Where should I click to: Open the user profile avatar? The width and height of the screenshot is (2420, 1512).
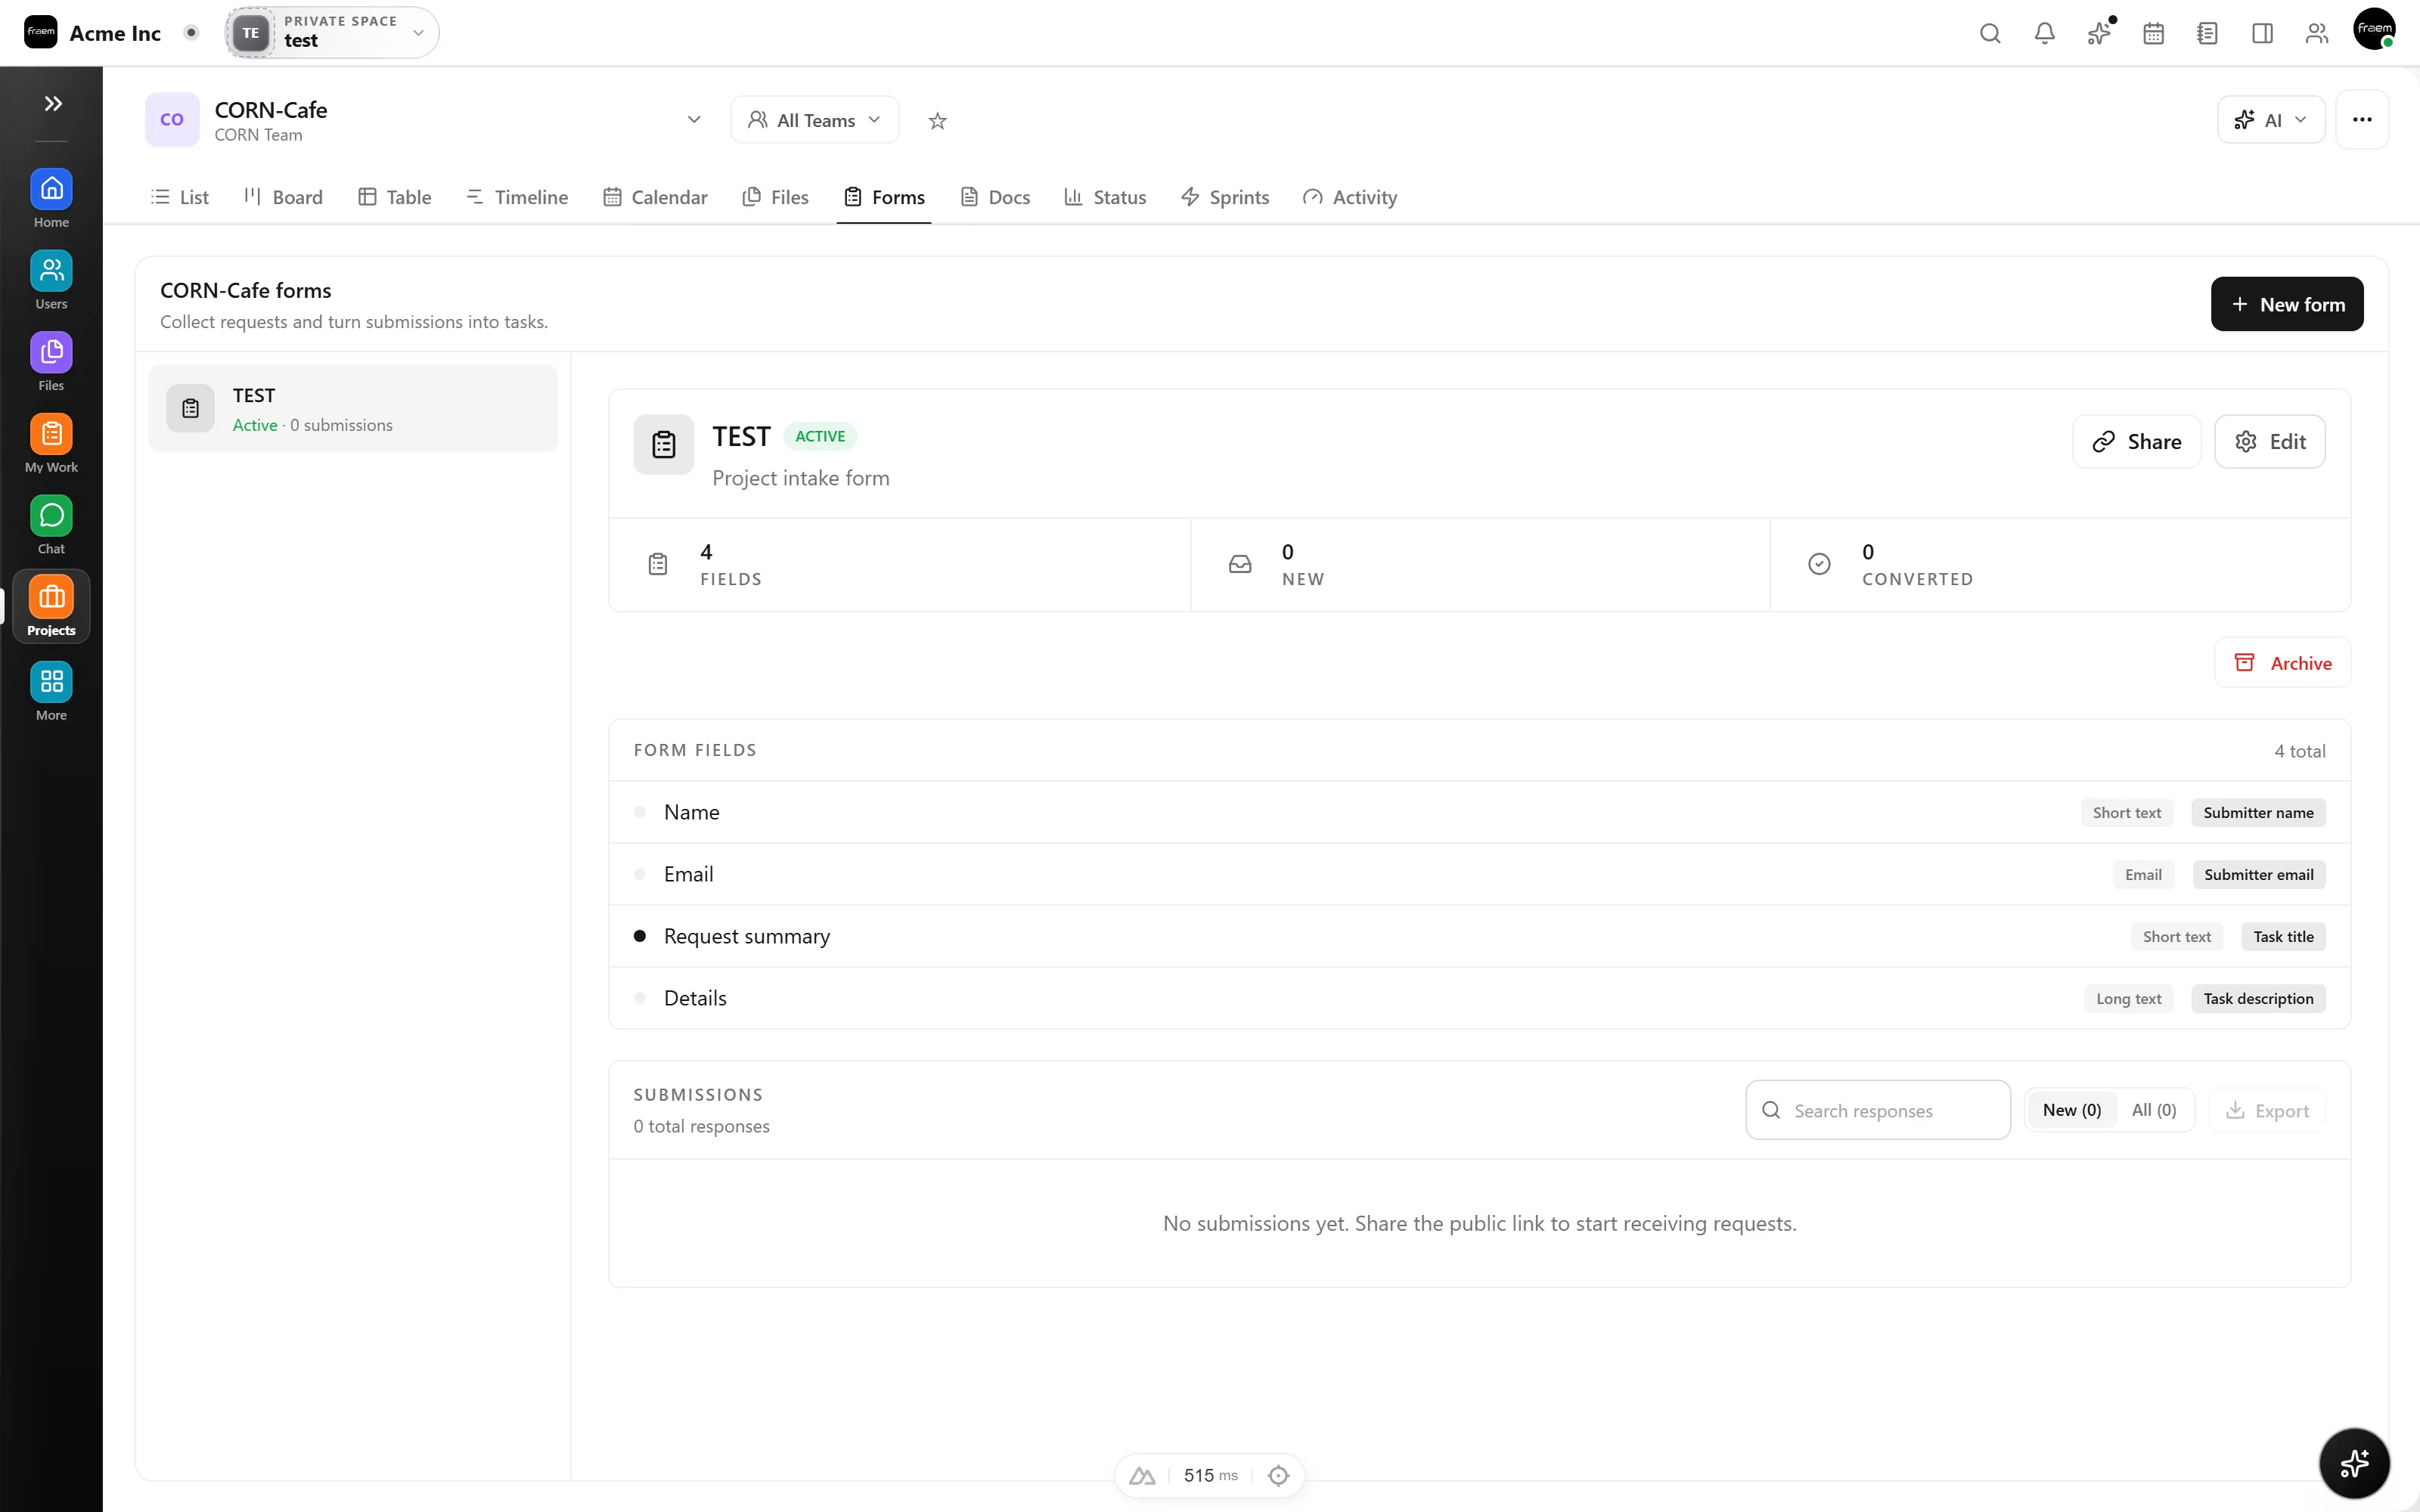[2374, 29]
